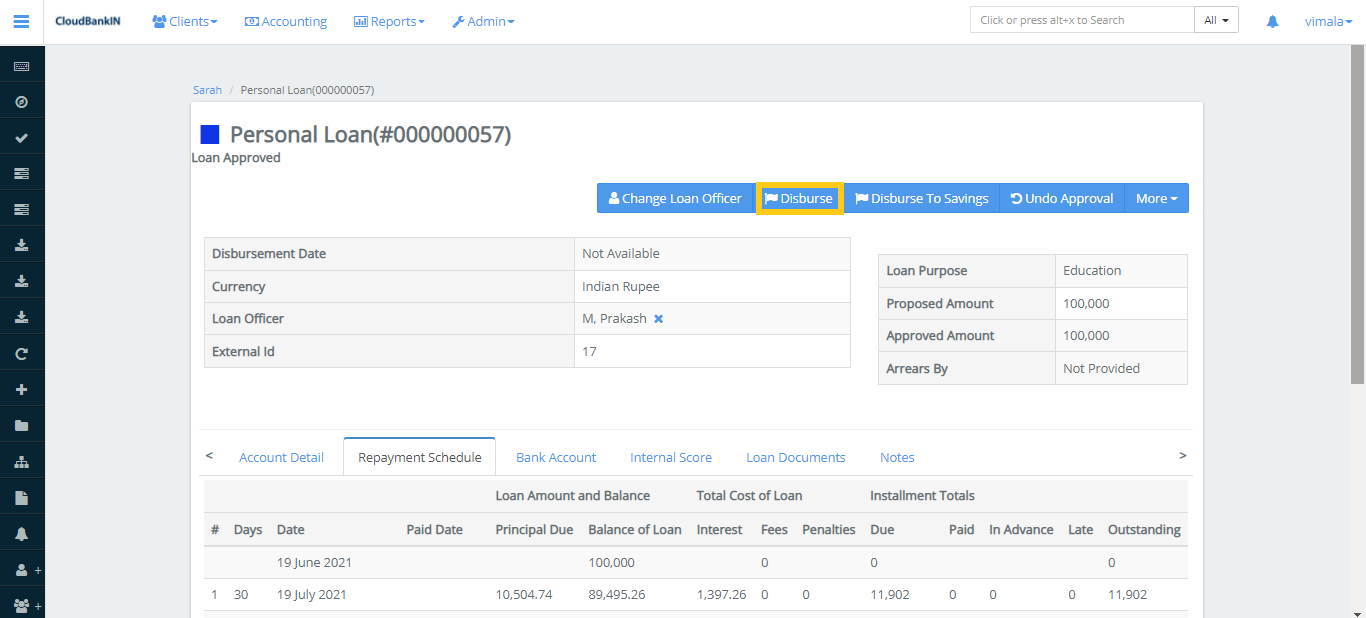Open the hamburger menu icon at top left
The height and width of the screenshot is (618, 1366).
coord(21,20)
